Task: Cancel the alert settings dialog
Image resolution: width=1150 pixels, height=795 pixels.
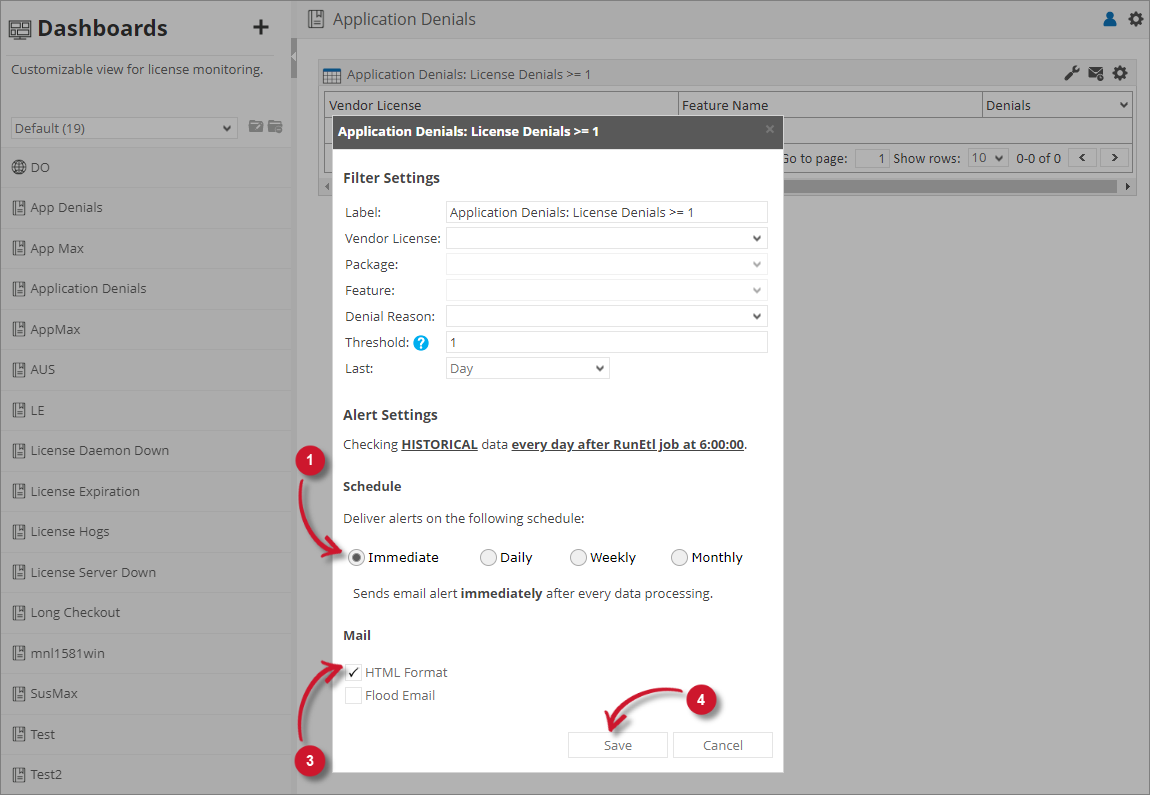Action: point(722,745)
